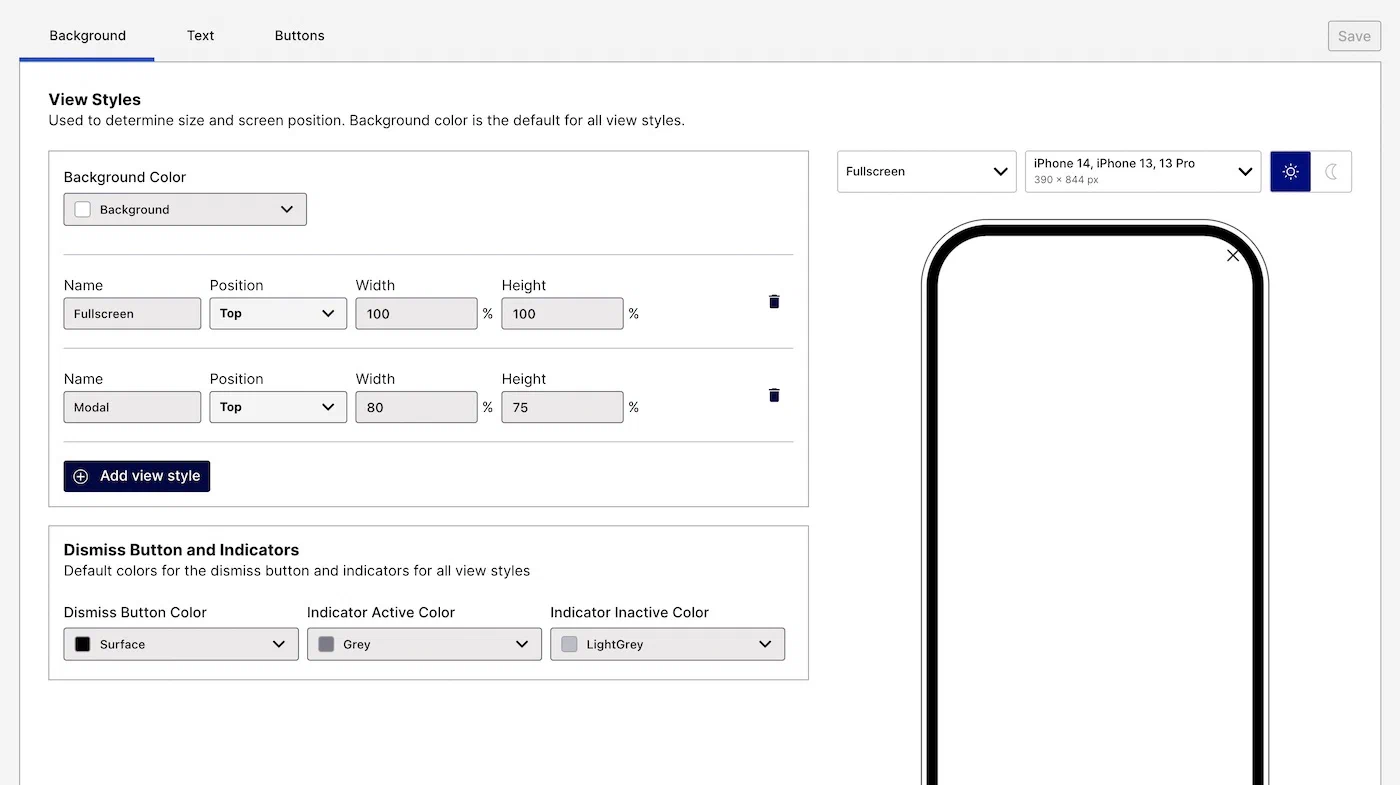Screen dimensions: 1400x785
Task: Open the Indicator Active Color dropdown
Action: click(x=424, y=645)
